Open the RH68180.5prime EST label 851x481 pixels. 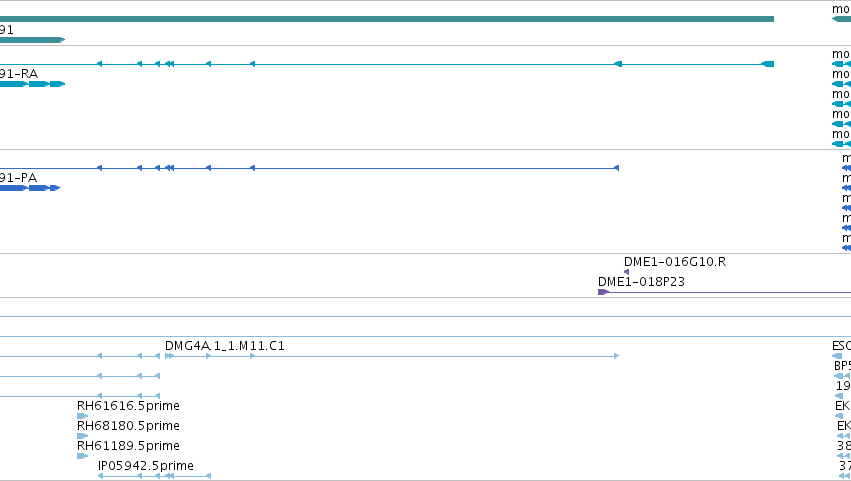(x=128, y=426)
